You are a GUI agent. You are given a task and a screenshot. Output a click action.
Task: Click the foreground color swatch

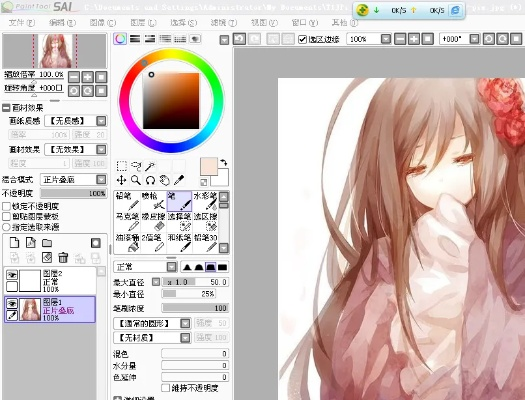[209, 166]
